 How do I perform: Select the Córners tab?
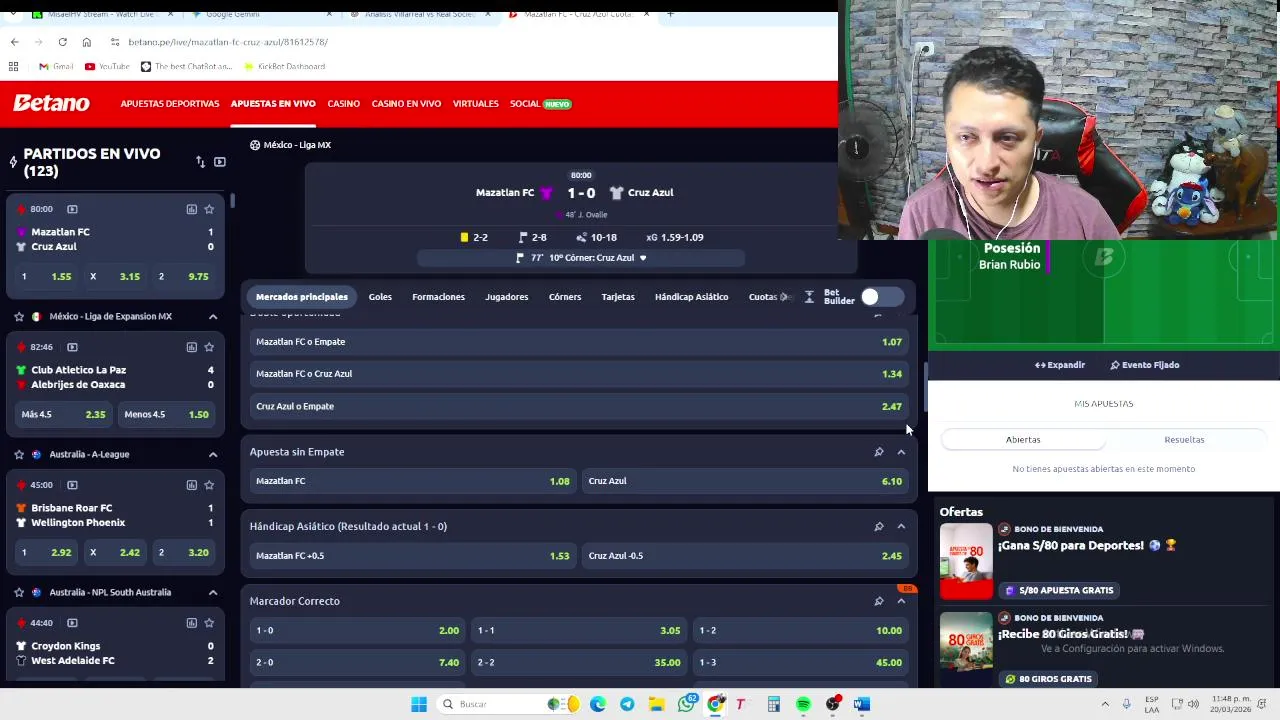pos(565,297)
